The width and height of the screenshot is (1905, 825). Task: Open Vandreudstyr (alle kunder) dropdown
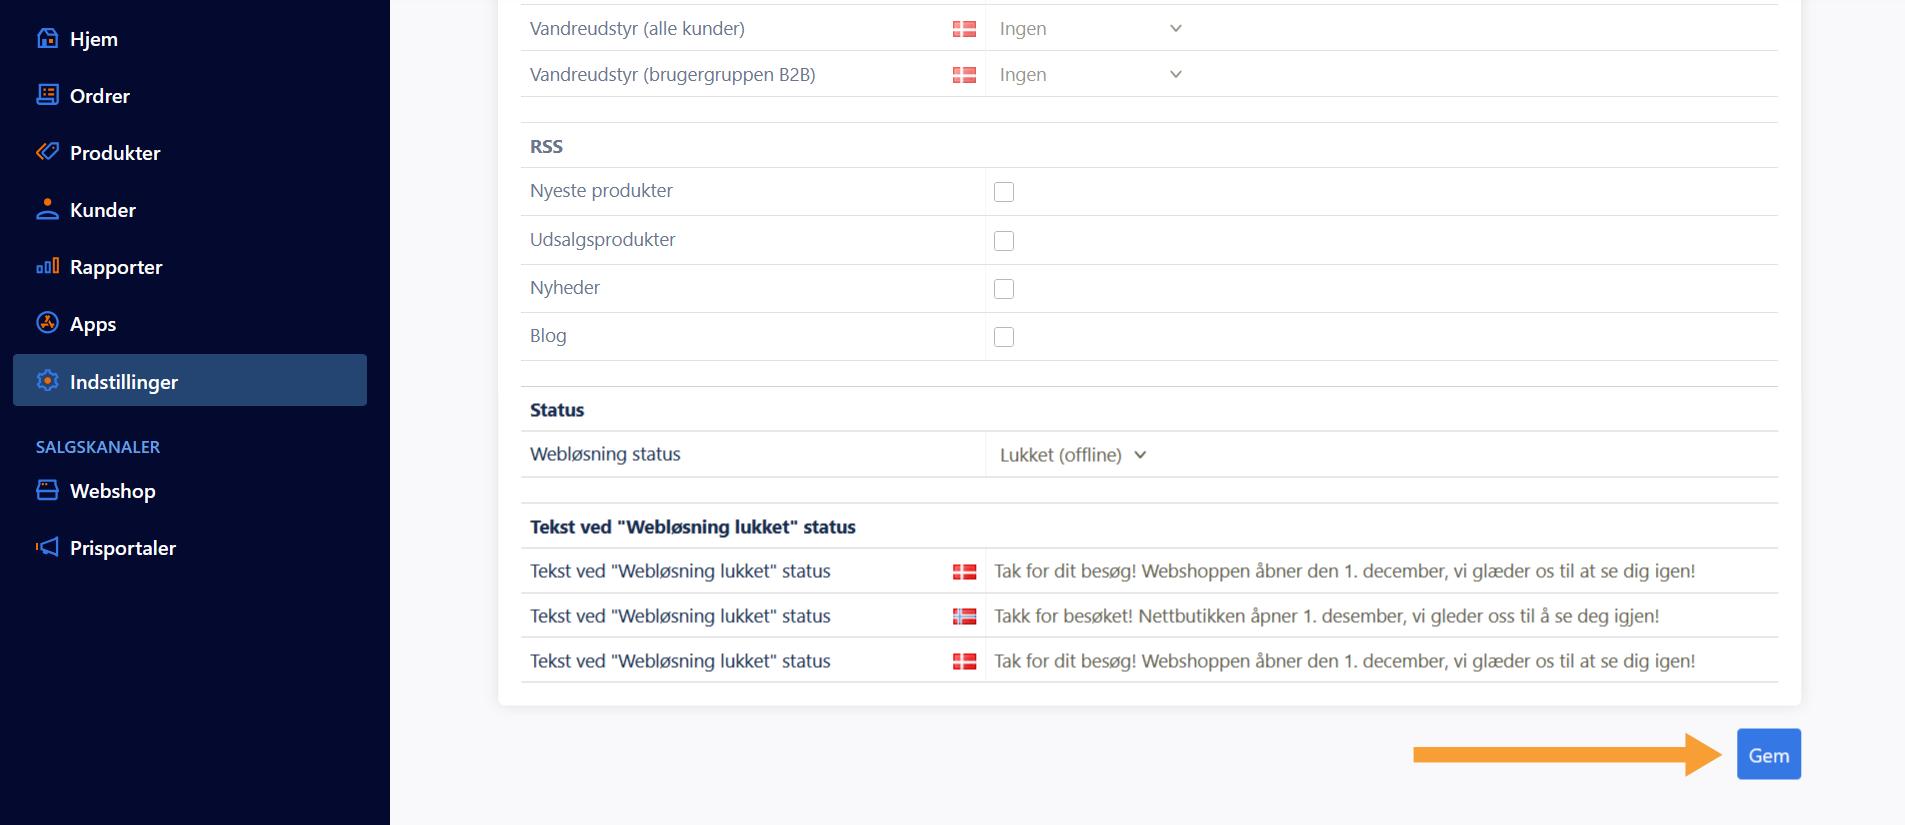coord(1090,29)
